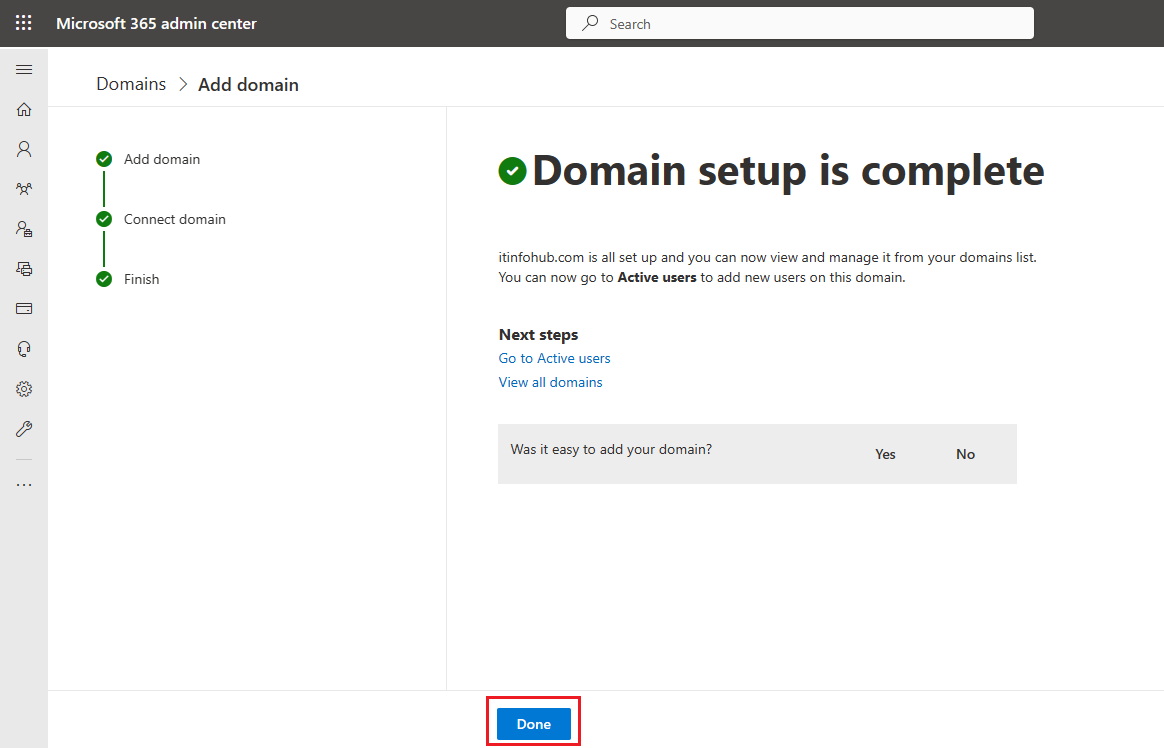Answer Yes to the feedback question

[x=885, y=454]
